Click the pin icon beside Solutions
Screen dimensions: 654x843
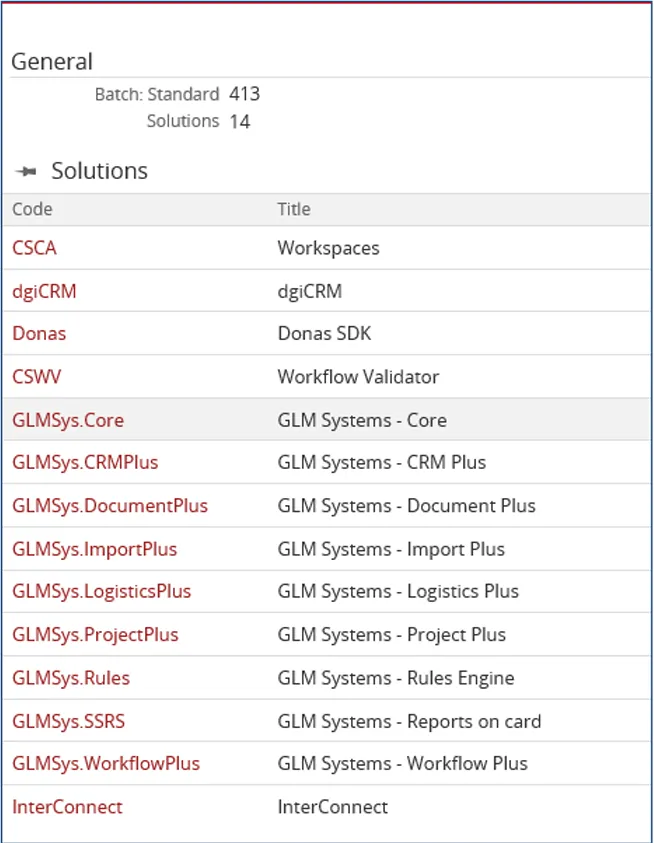[x=27, y=172]
